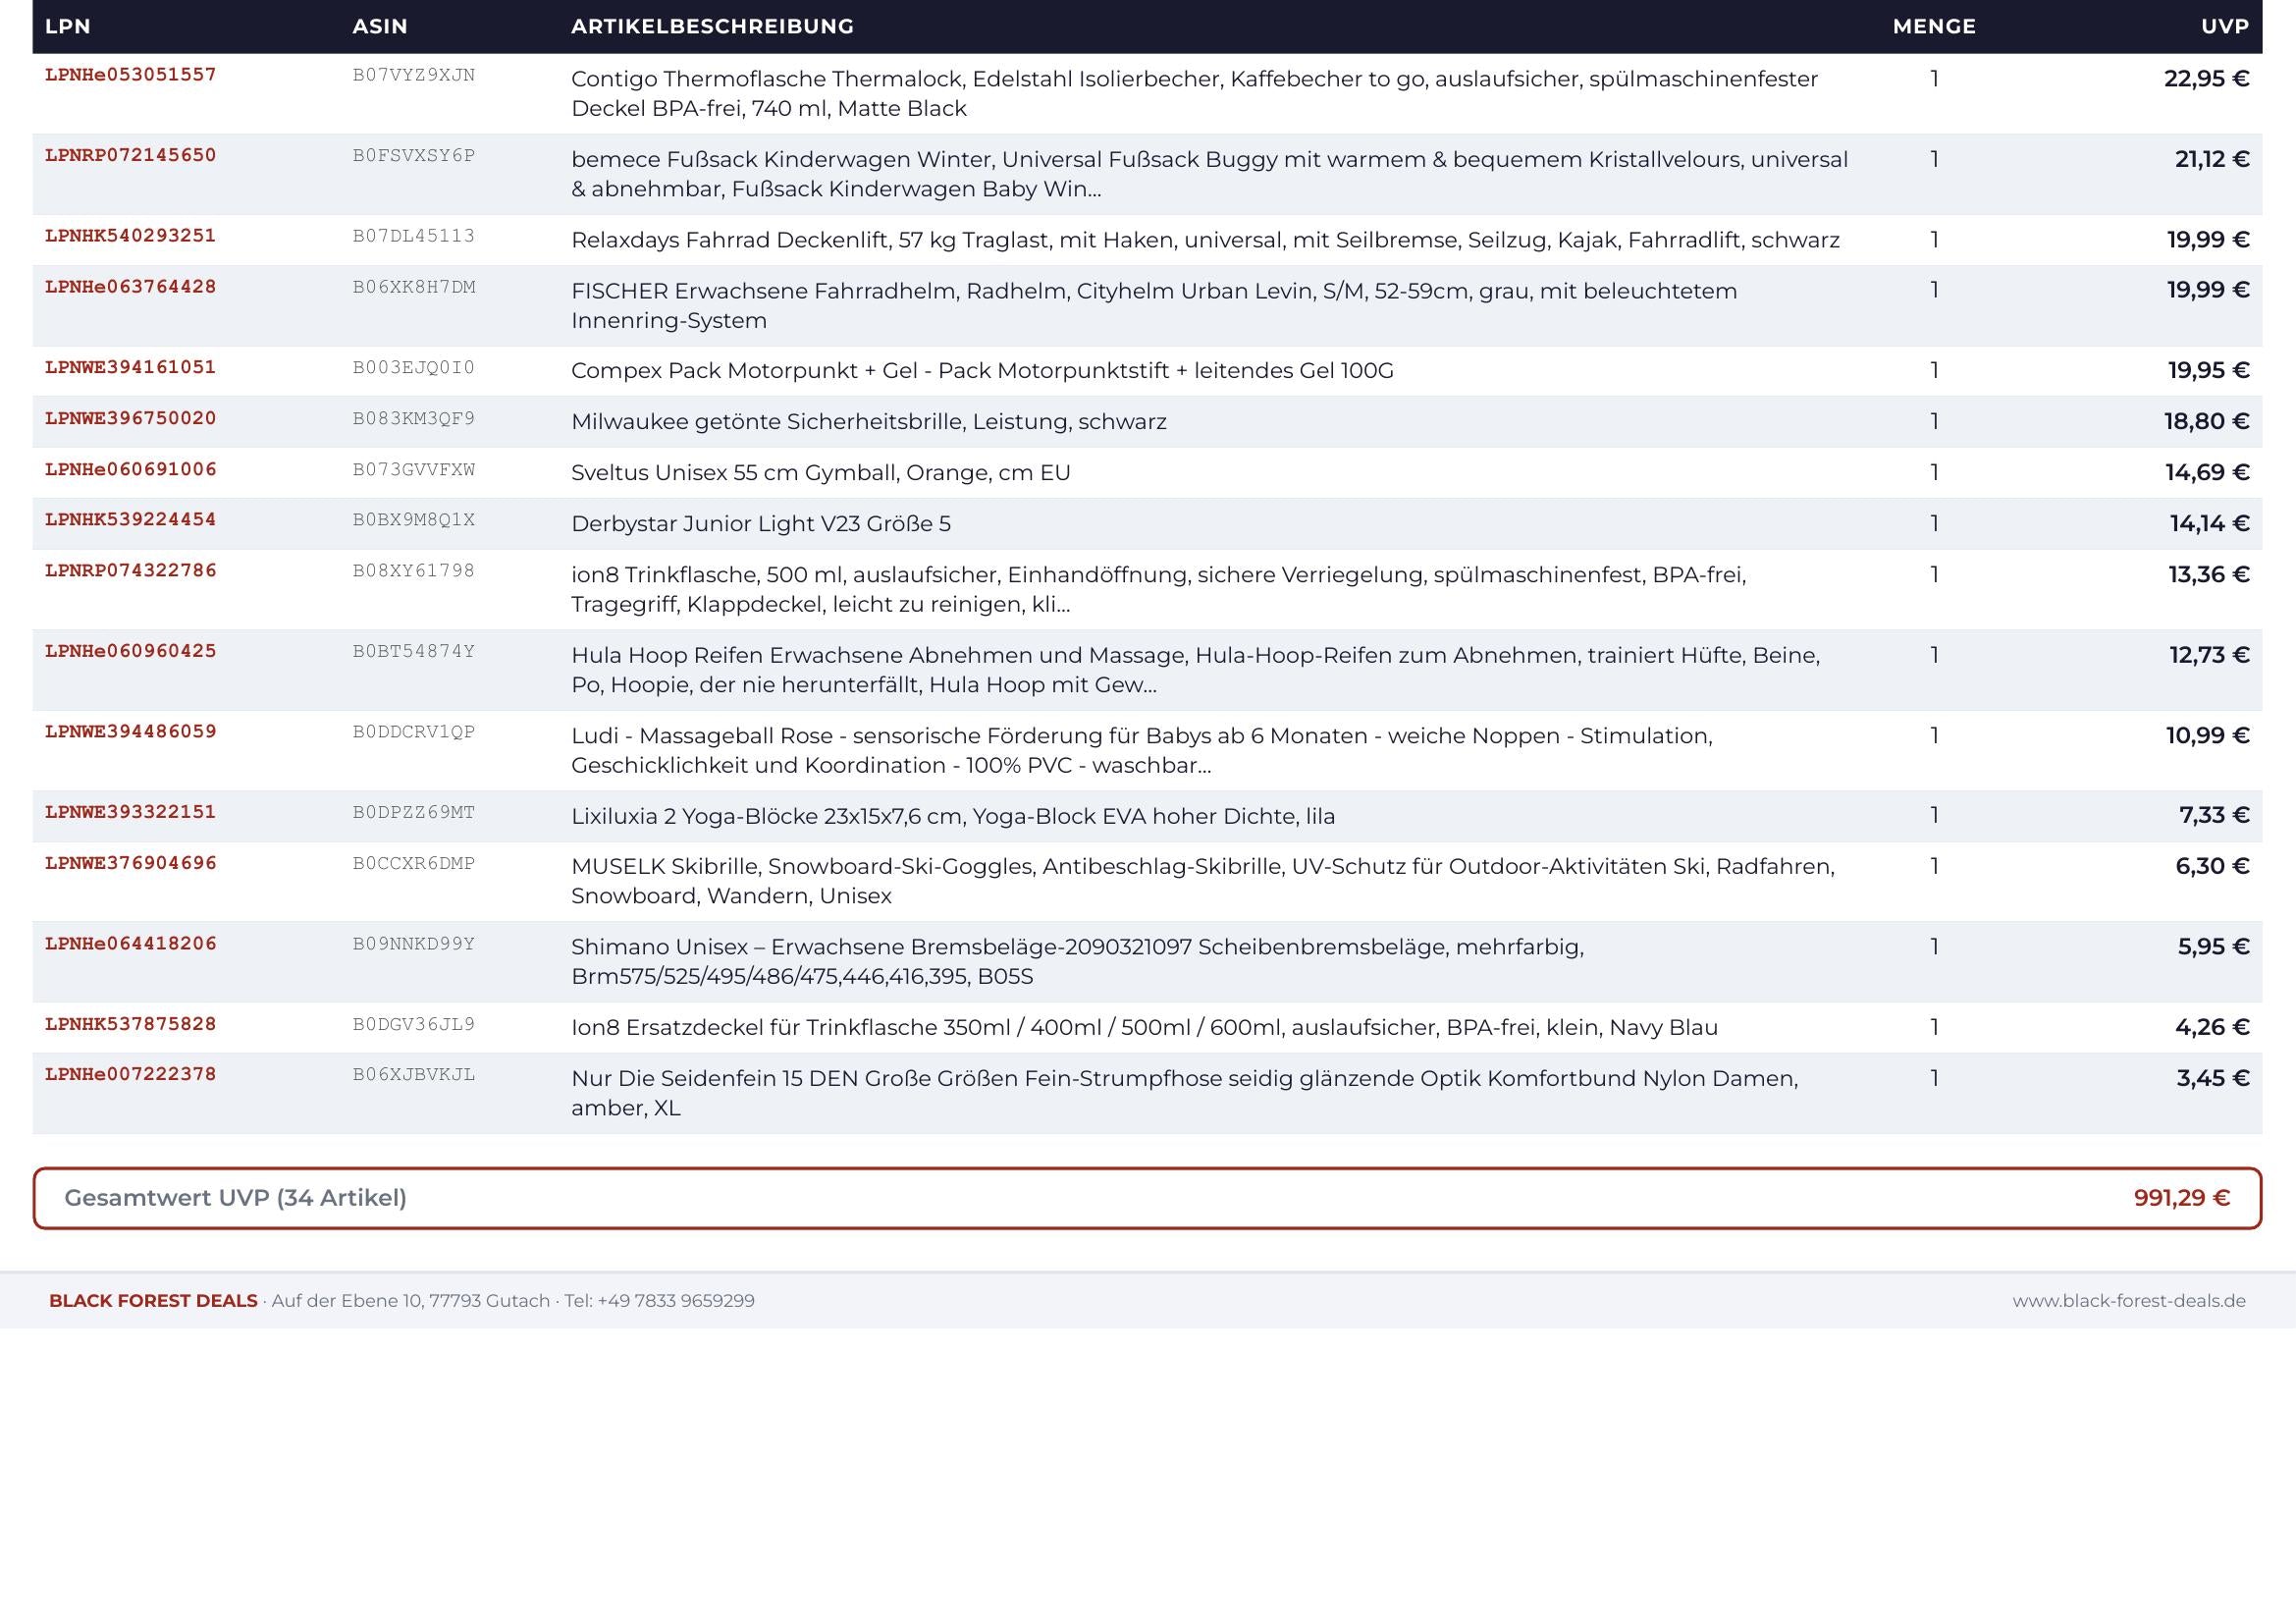Click the Gesamtwert UVP total box
2296x1624 pixels.
[x=1147, y=1198]
